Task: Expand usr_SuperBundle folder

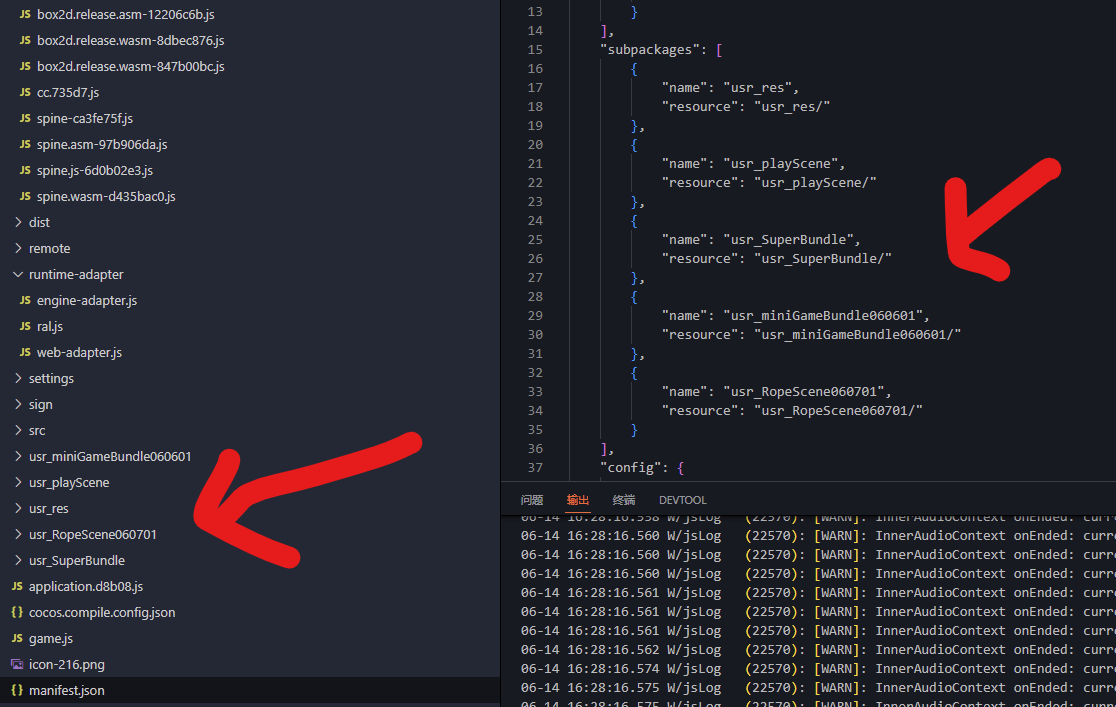Action: (x=18, y=560)
